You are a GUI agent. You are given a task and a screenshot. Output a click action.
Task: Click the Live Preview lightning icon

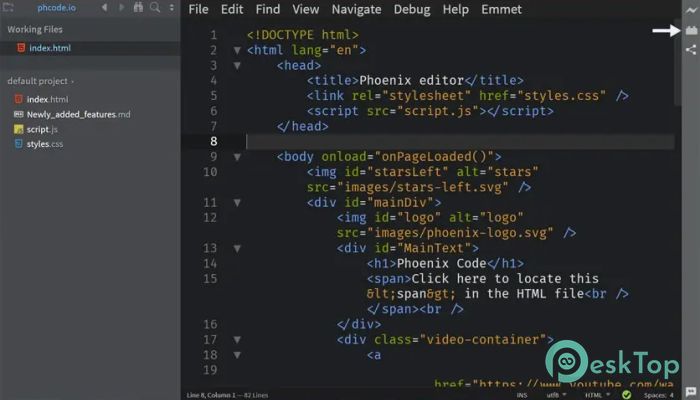pyautogui.click(x=691, y=10)
